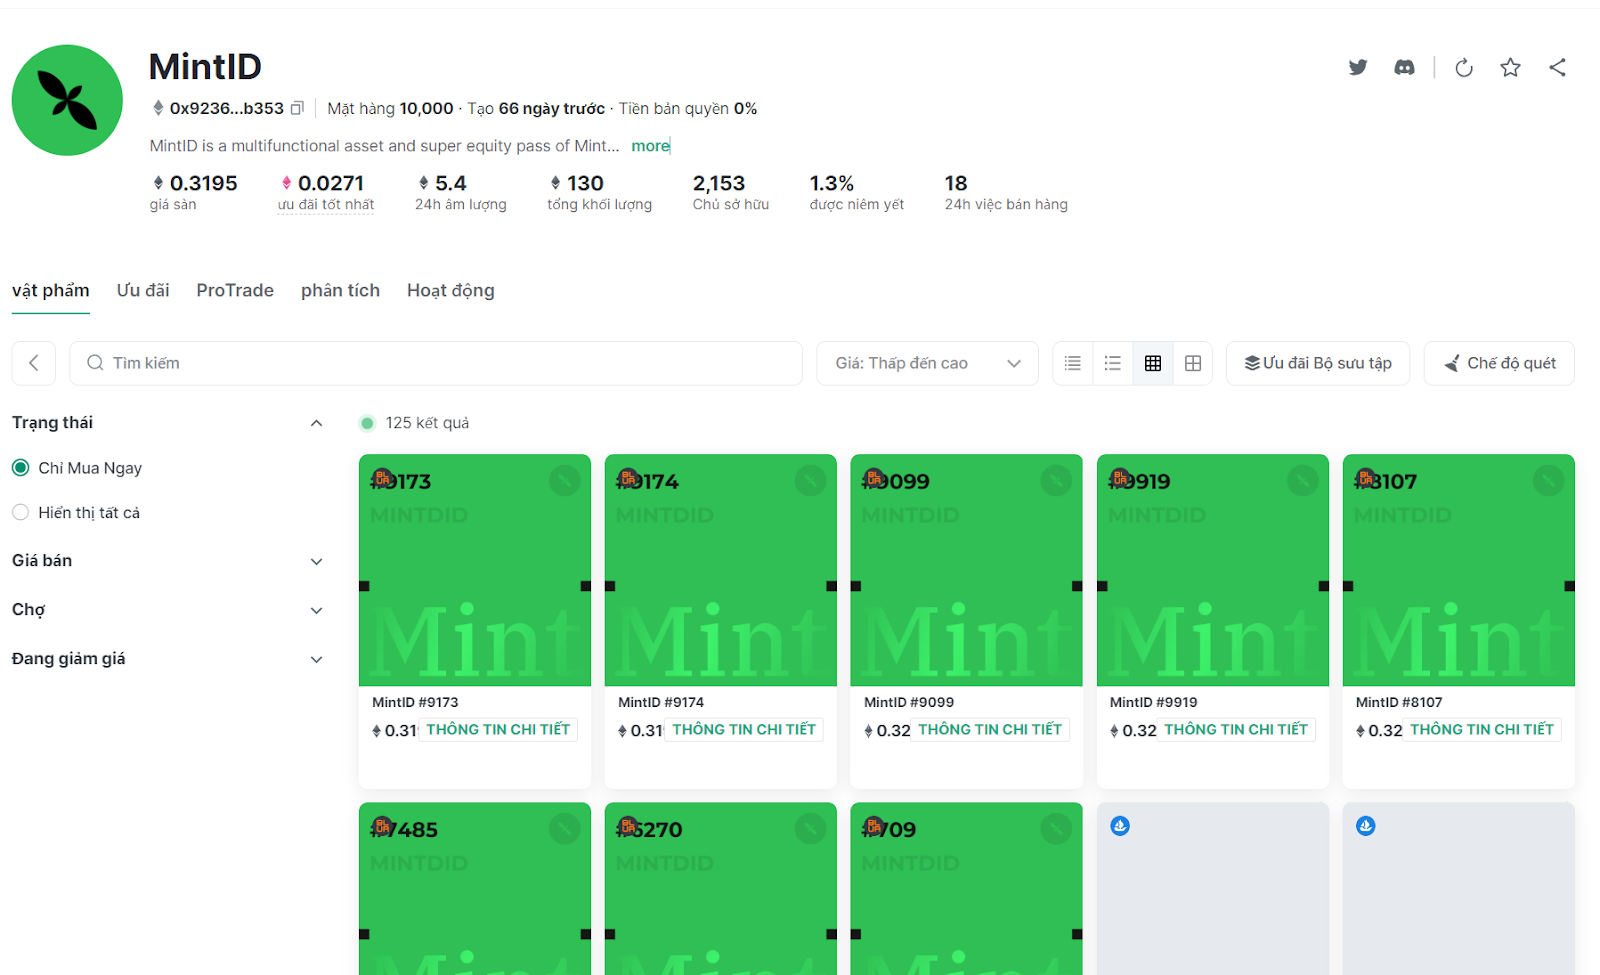Screen dimensions: 1600x975
Task: Click the 'ưu đãi tốt nhất' 0.0271 stat
Action: pyautogui.click(x=326, y=192)
